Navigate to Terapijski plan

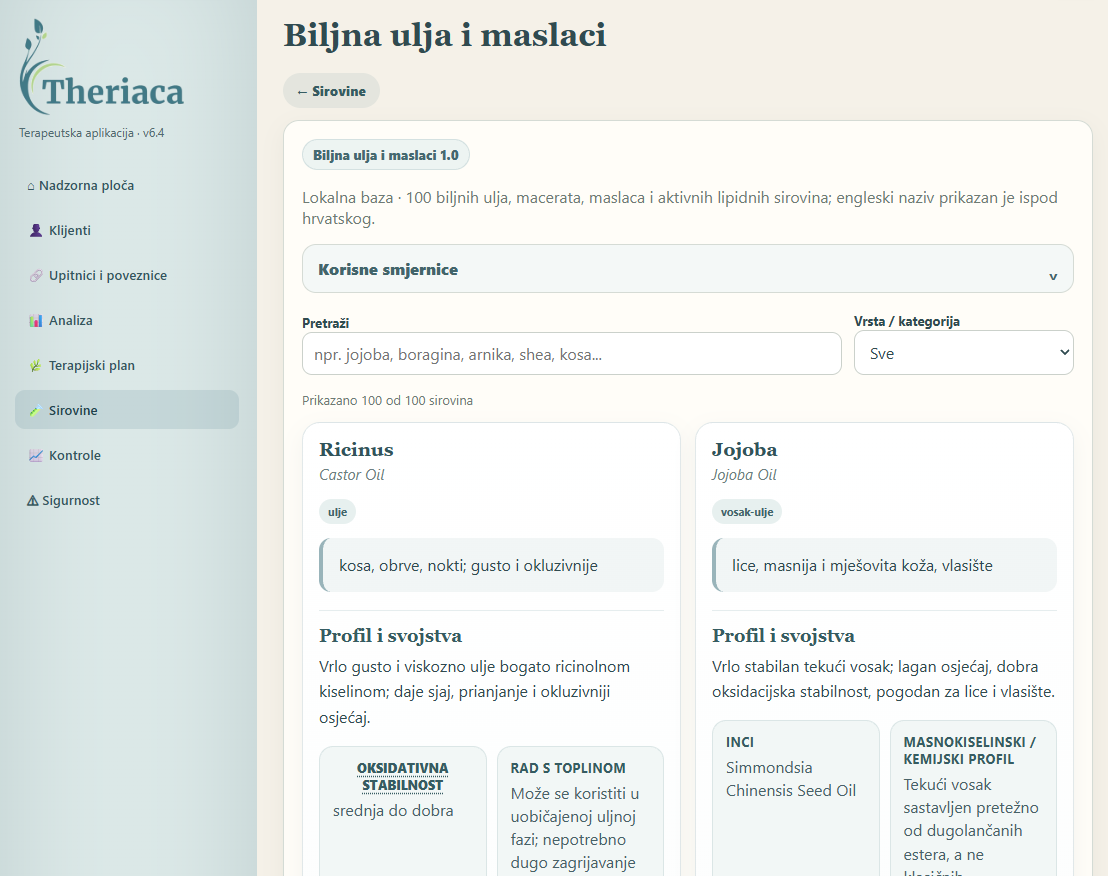pos(126,365)
